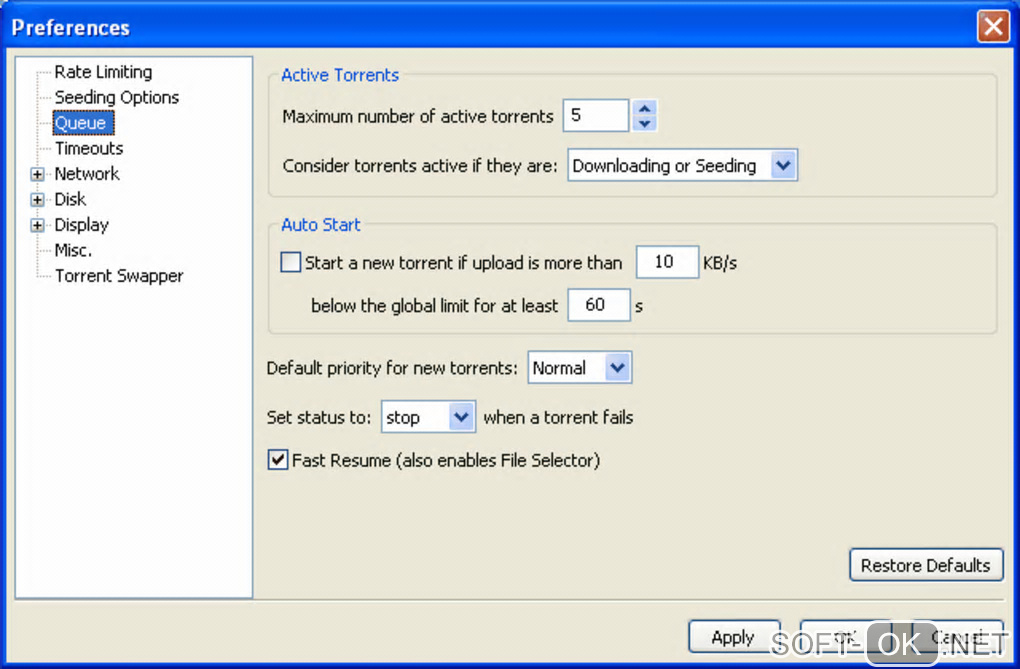This screenshot has width=1020, height=669.
Task: Select the Display category label
Action: pos(81,225)
